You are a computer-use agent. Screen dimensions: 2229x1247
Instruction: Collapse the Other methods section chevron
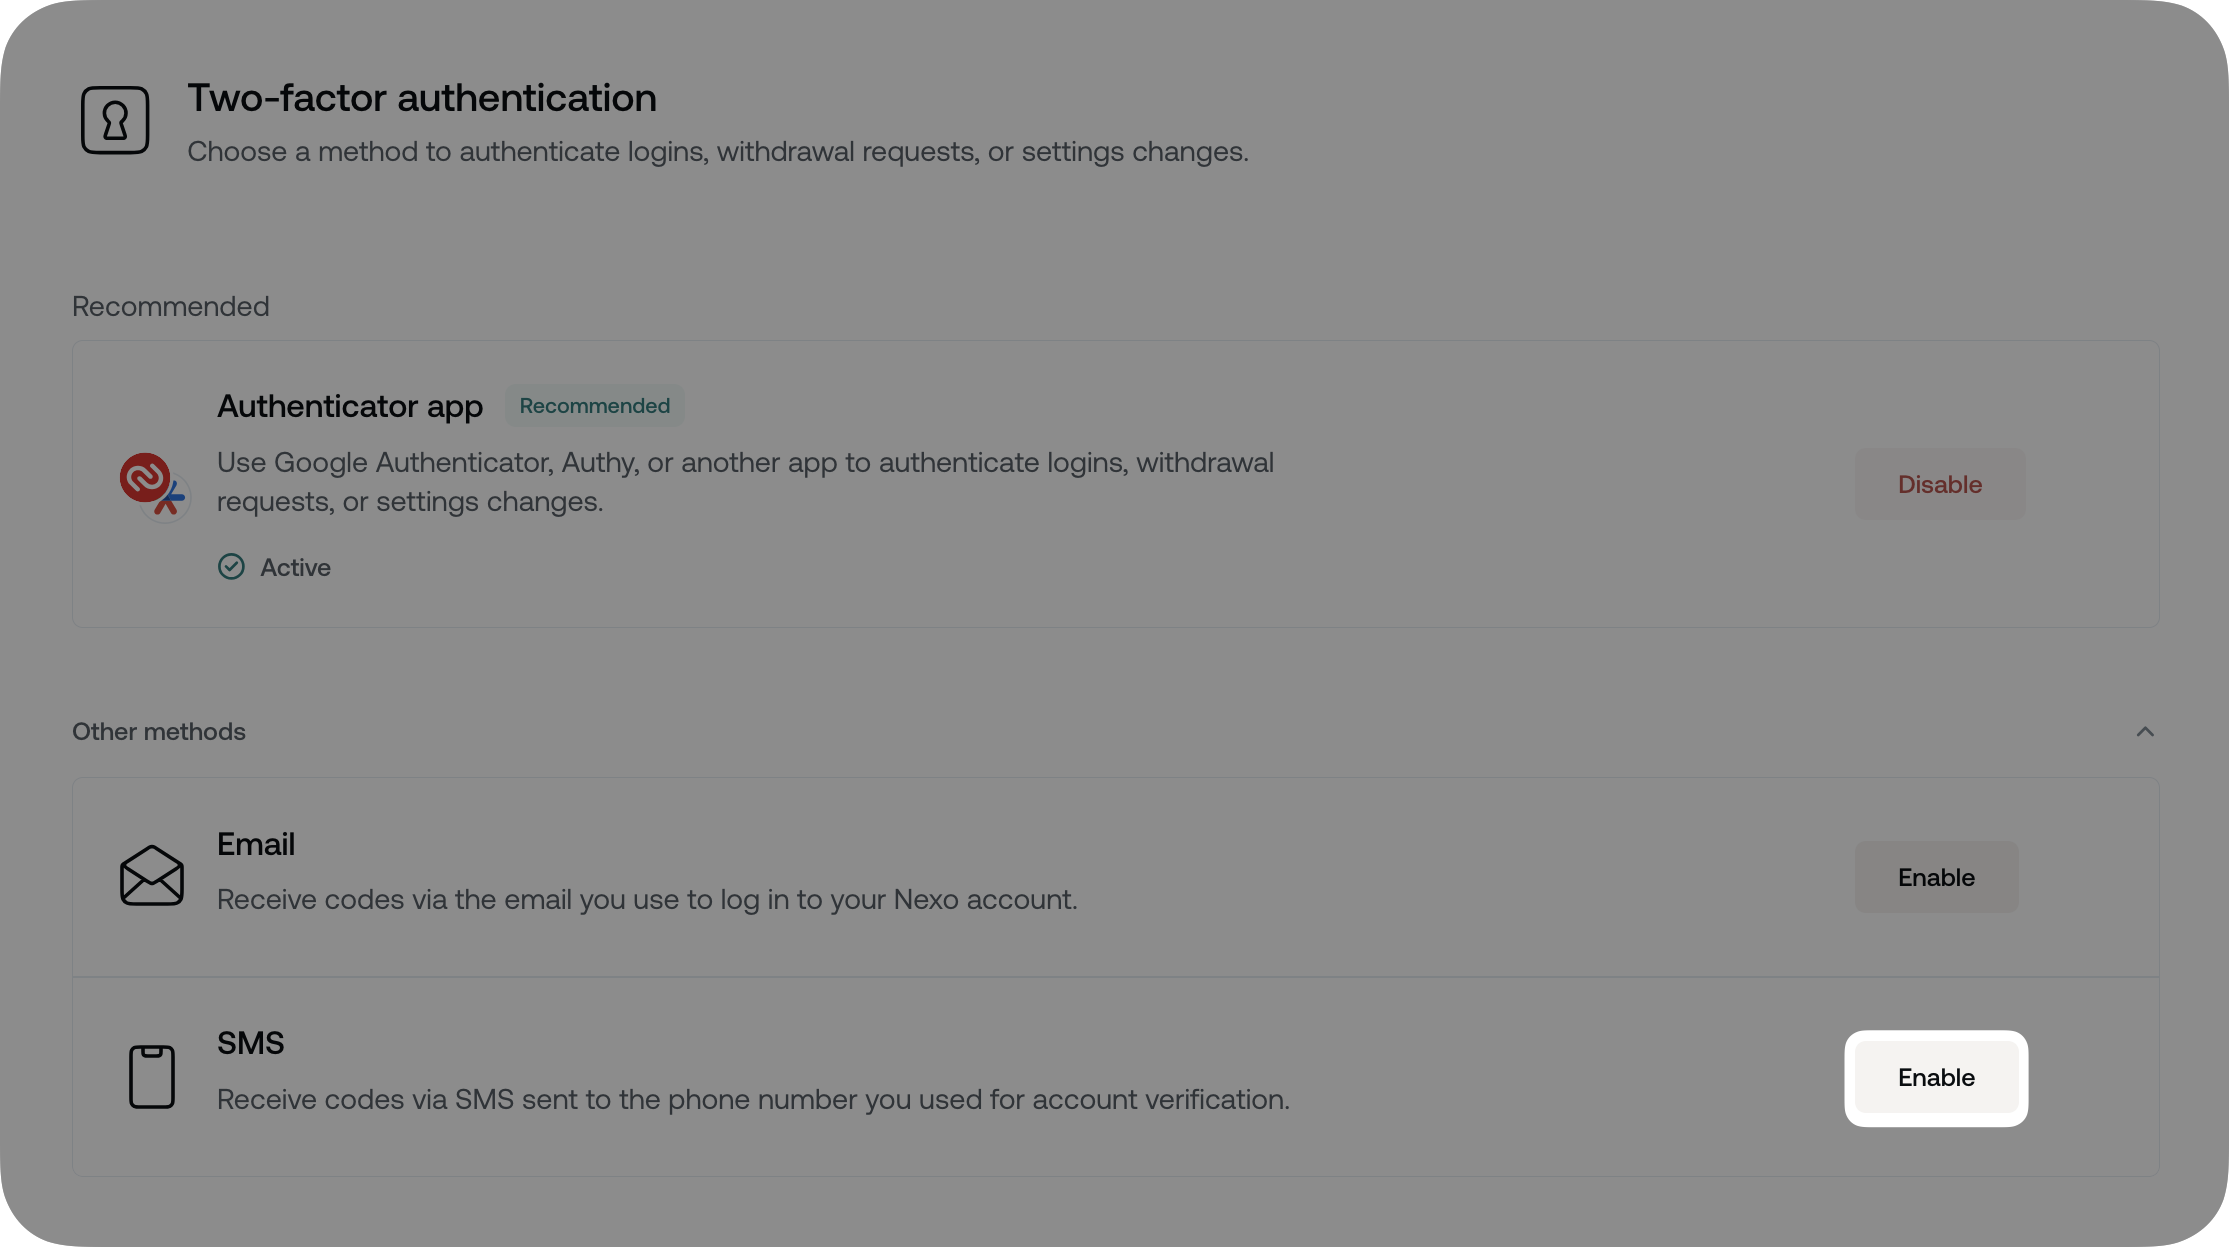tap(2145, 731)
